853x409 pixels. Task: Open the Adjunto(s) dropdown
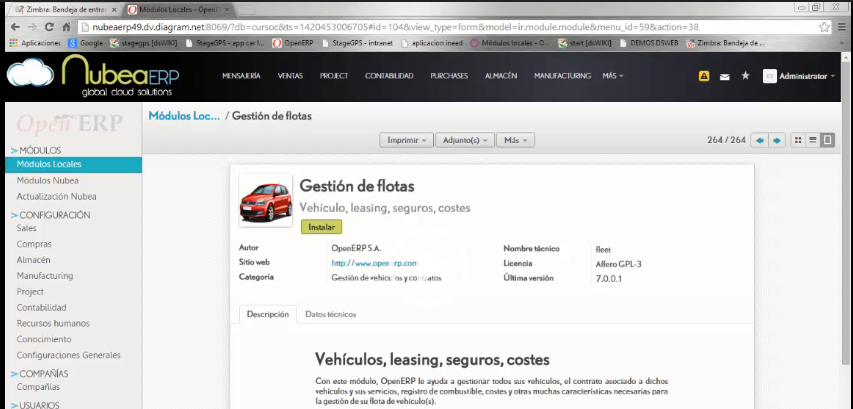tap(465, 140)
